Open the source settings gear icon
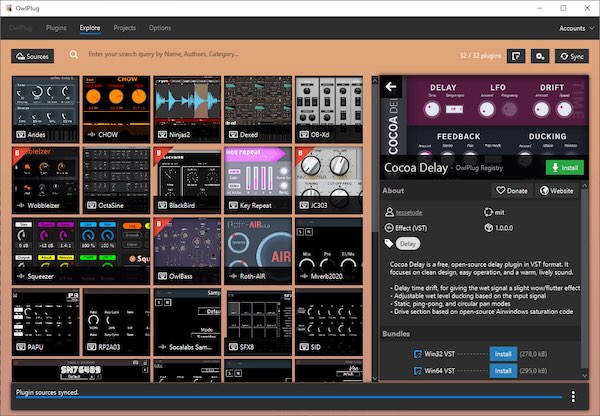 click(x=541, y=56)
